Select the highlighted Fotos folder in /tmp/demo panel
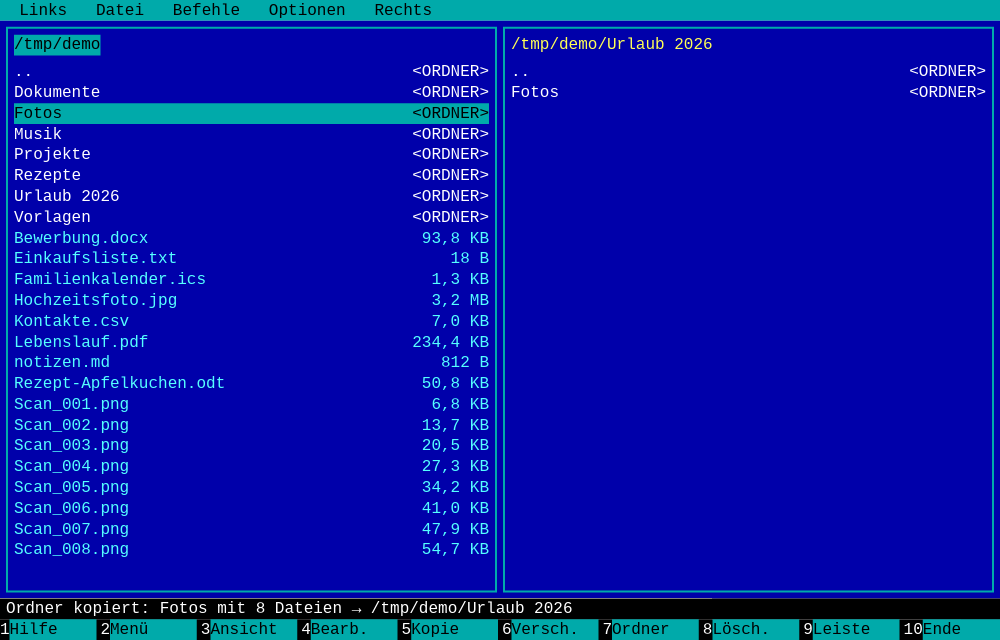The image size is (1000, 640). pos(251,113)
